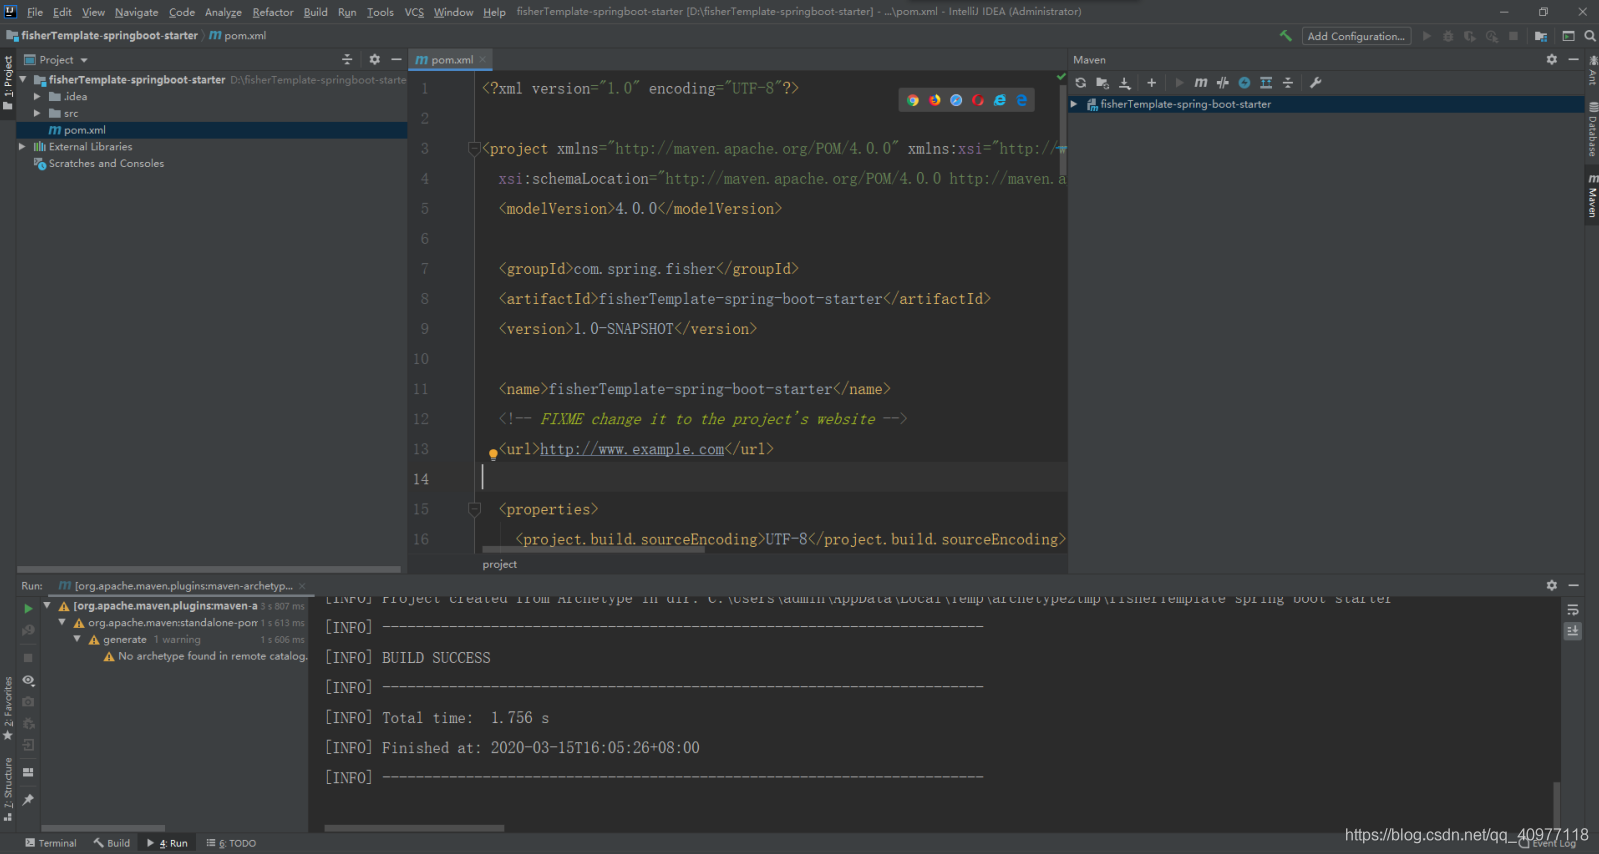Collapse generate node in Run tree
Viewport: 1599px width, 854px height.
click(77, 639)
